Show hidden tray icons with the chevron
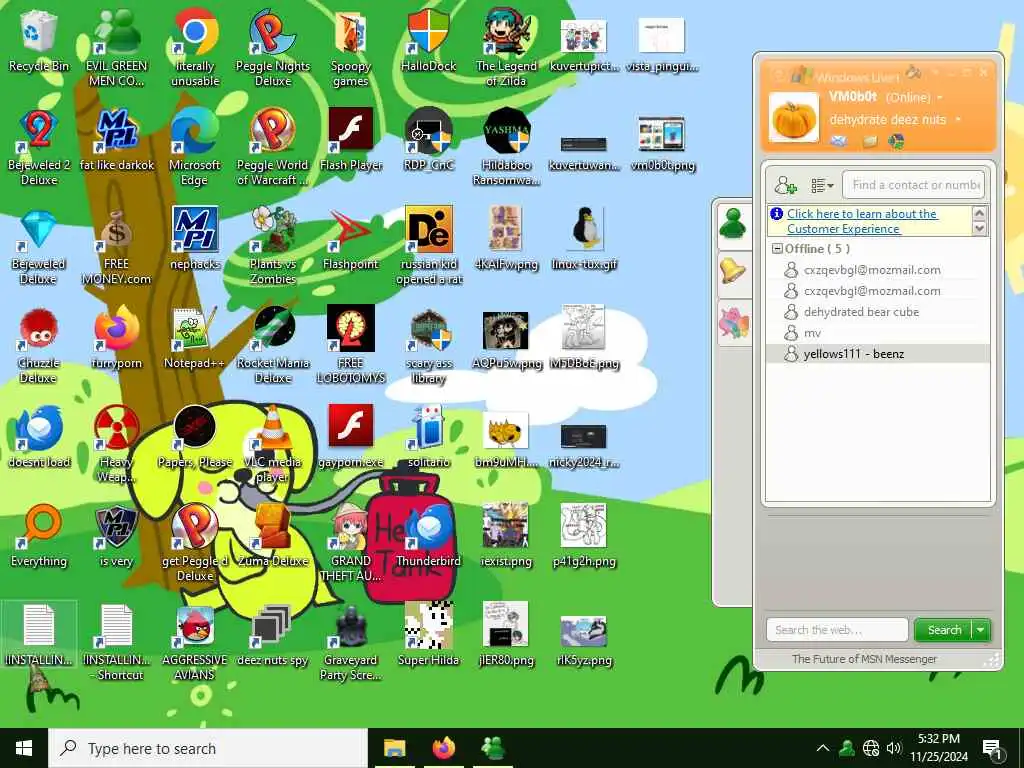The height and width of the screenshot is (768, 1024). tap(823, 748)
